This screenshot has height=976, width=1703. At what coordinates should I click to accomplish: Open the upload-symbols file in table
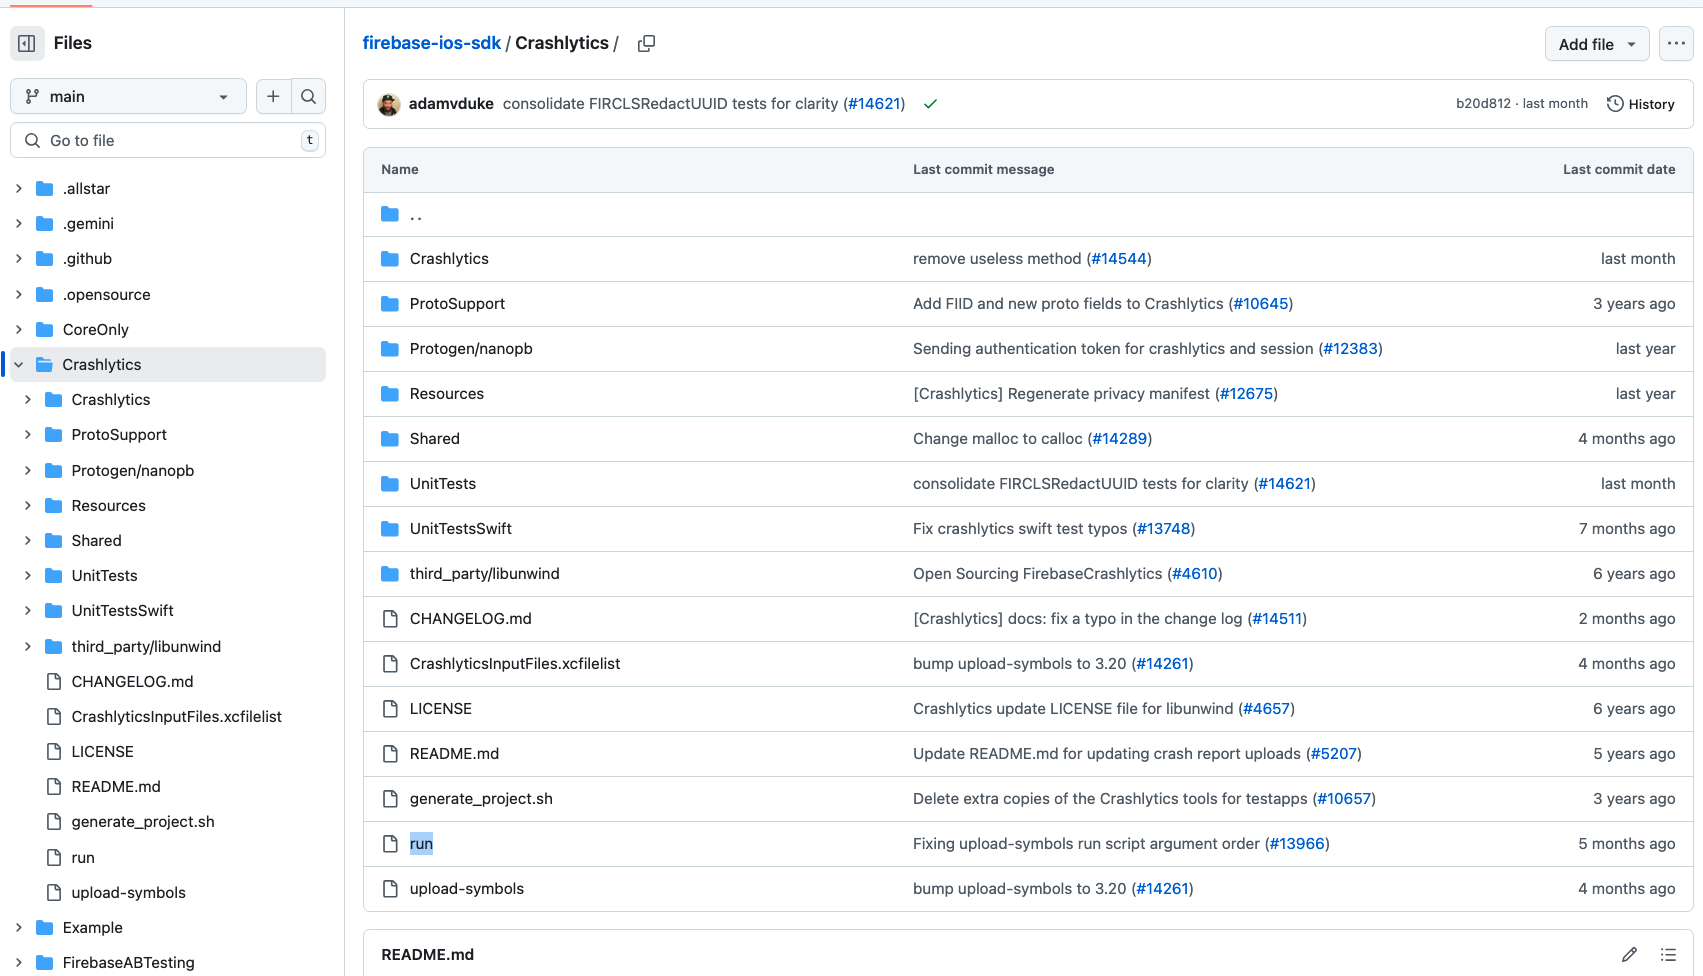[x=467, y=889]
